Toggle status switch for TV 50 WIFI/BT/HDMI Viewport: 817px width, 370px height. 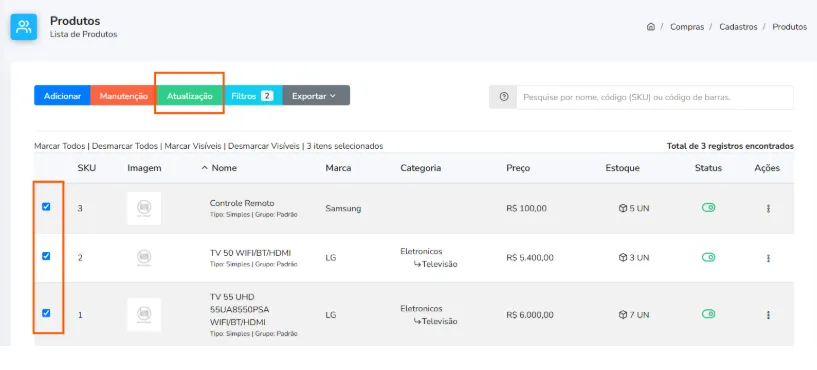pyautogui.click(x=708, y=257)
